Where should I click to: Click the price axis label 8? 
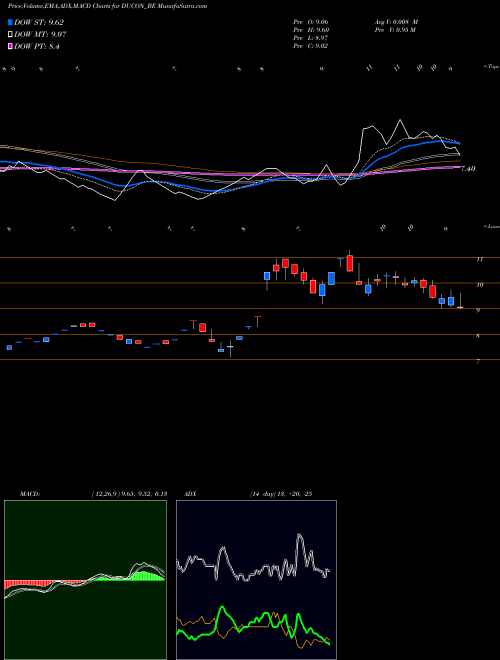click(x=478, y=336)
